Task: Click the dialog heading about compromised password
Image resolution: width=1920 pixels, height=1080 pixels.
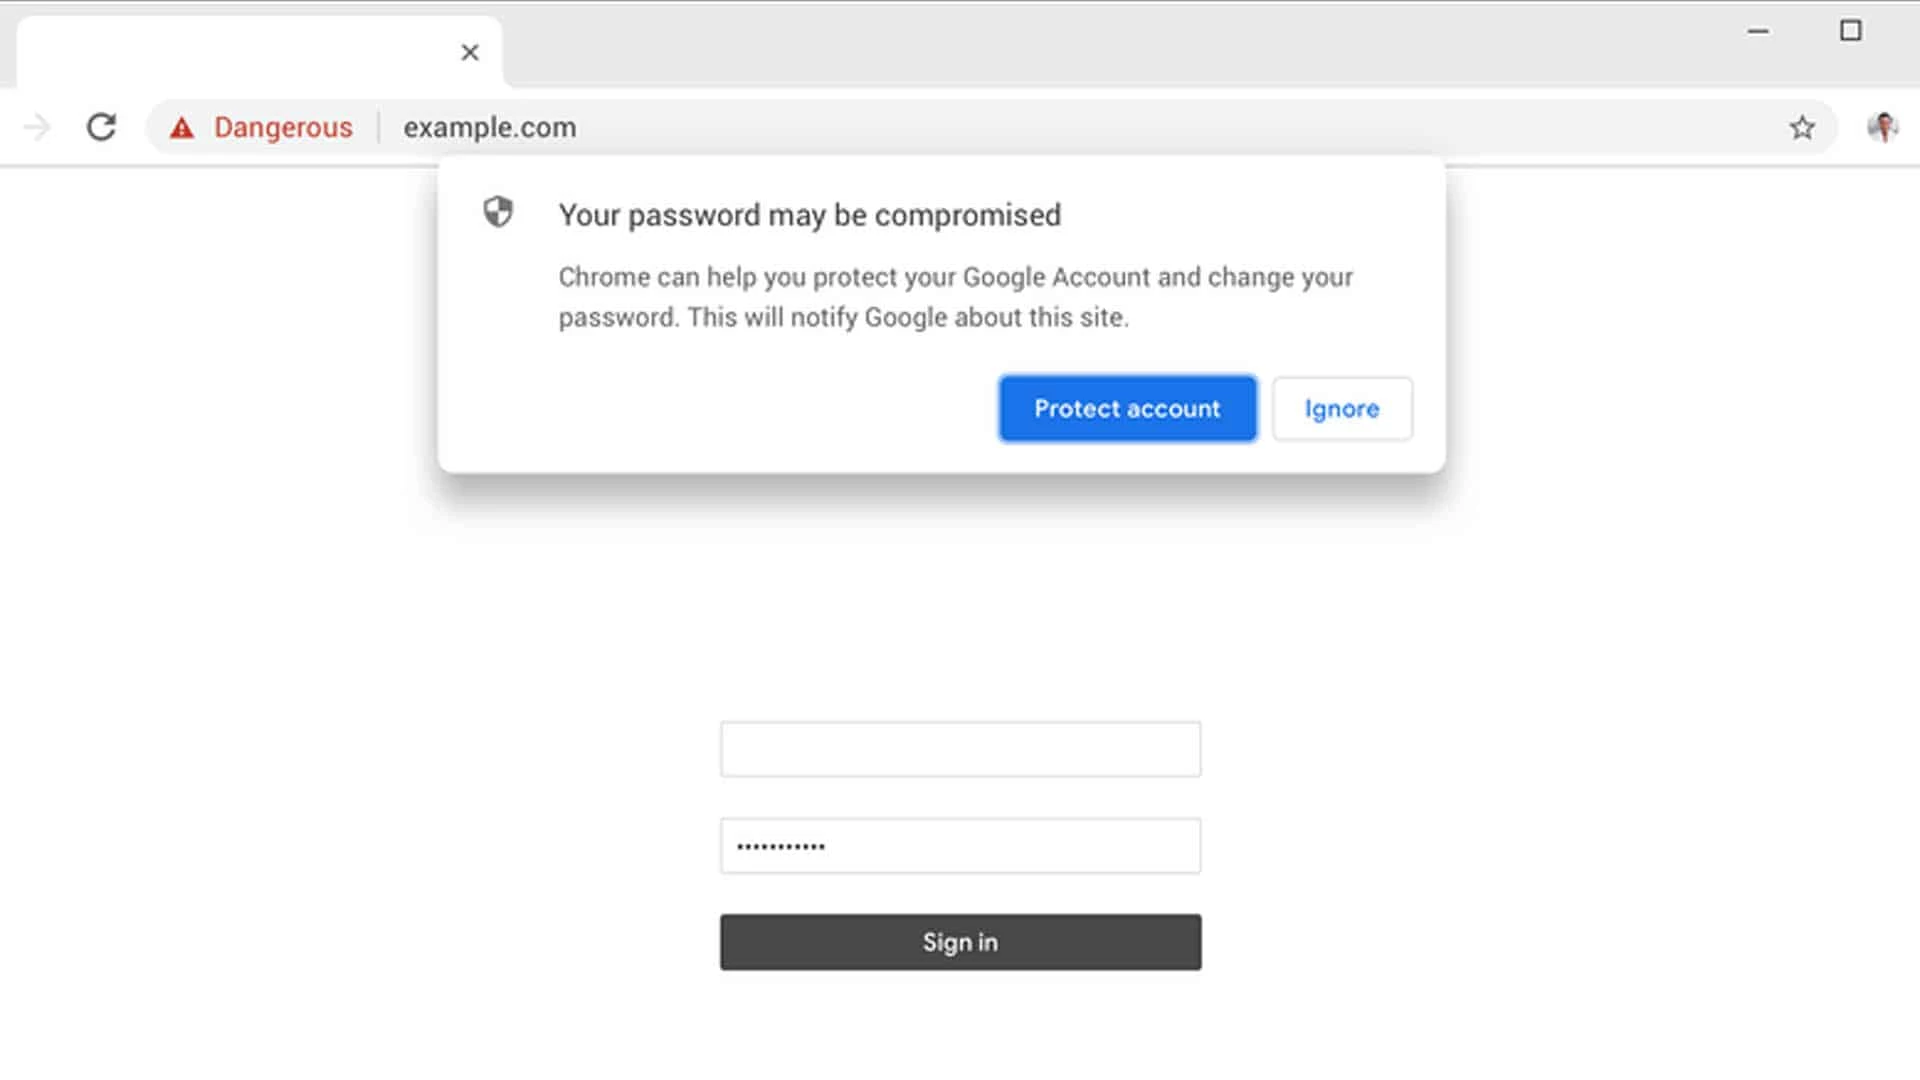Action: tap(809, 214)
